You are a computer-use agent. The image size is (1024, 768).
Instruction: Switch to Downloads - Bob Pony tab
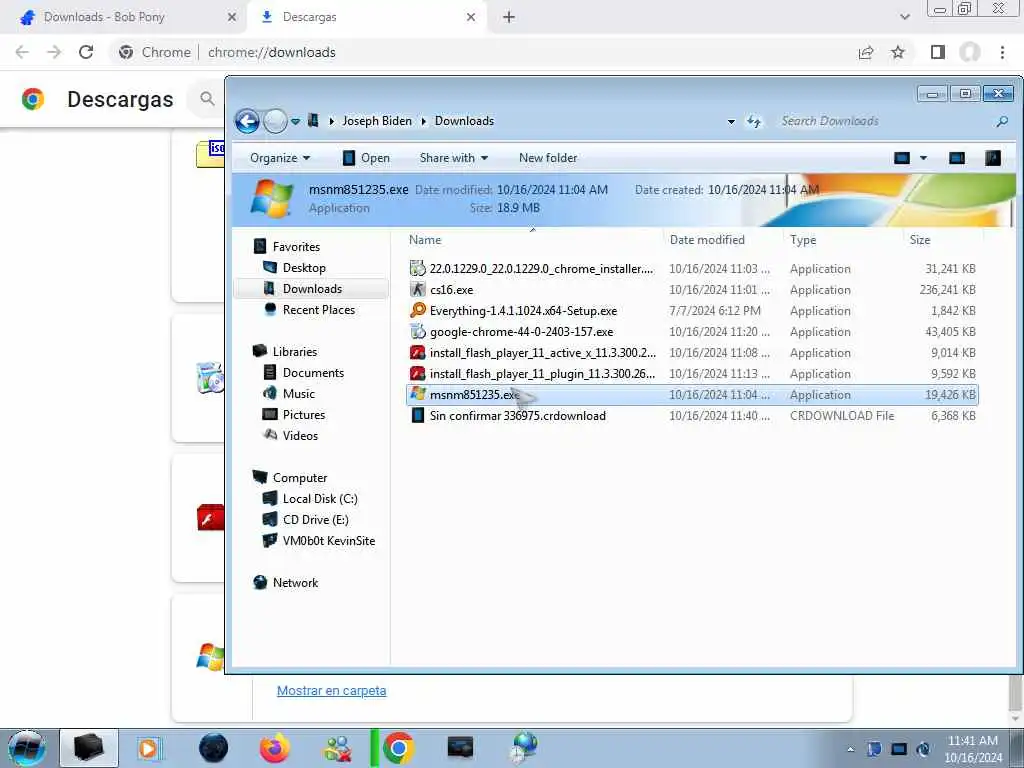[x=124, y=17]
